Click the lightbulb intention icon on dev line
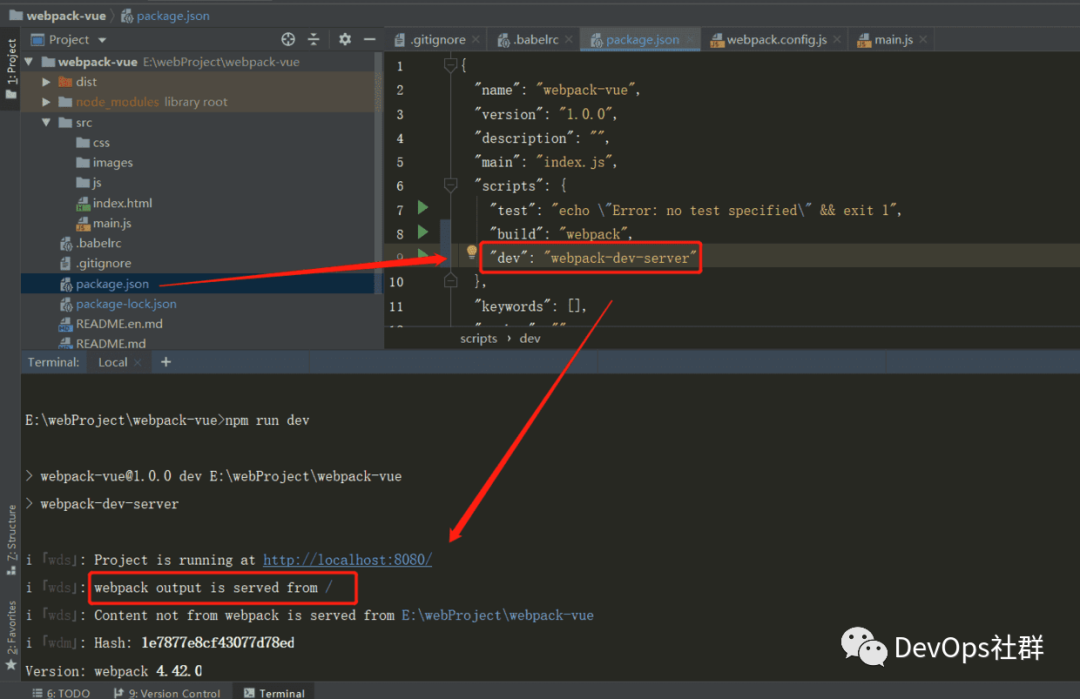This screenshot has width=1080, height=699. [472, 252]
